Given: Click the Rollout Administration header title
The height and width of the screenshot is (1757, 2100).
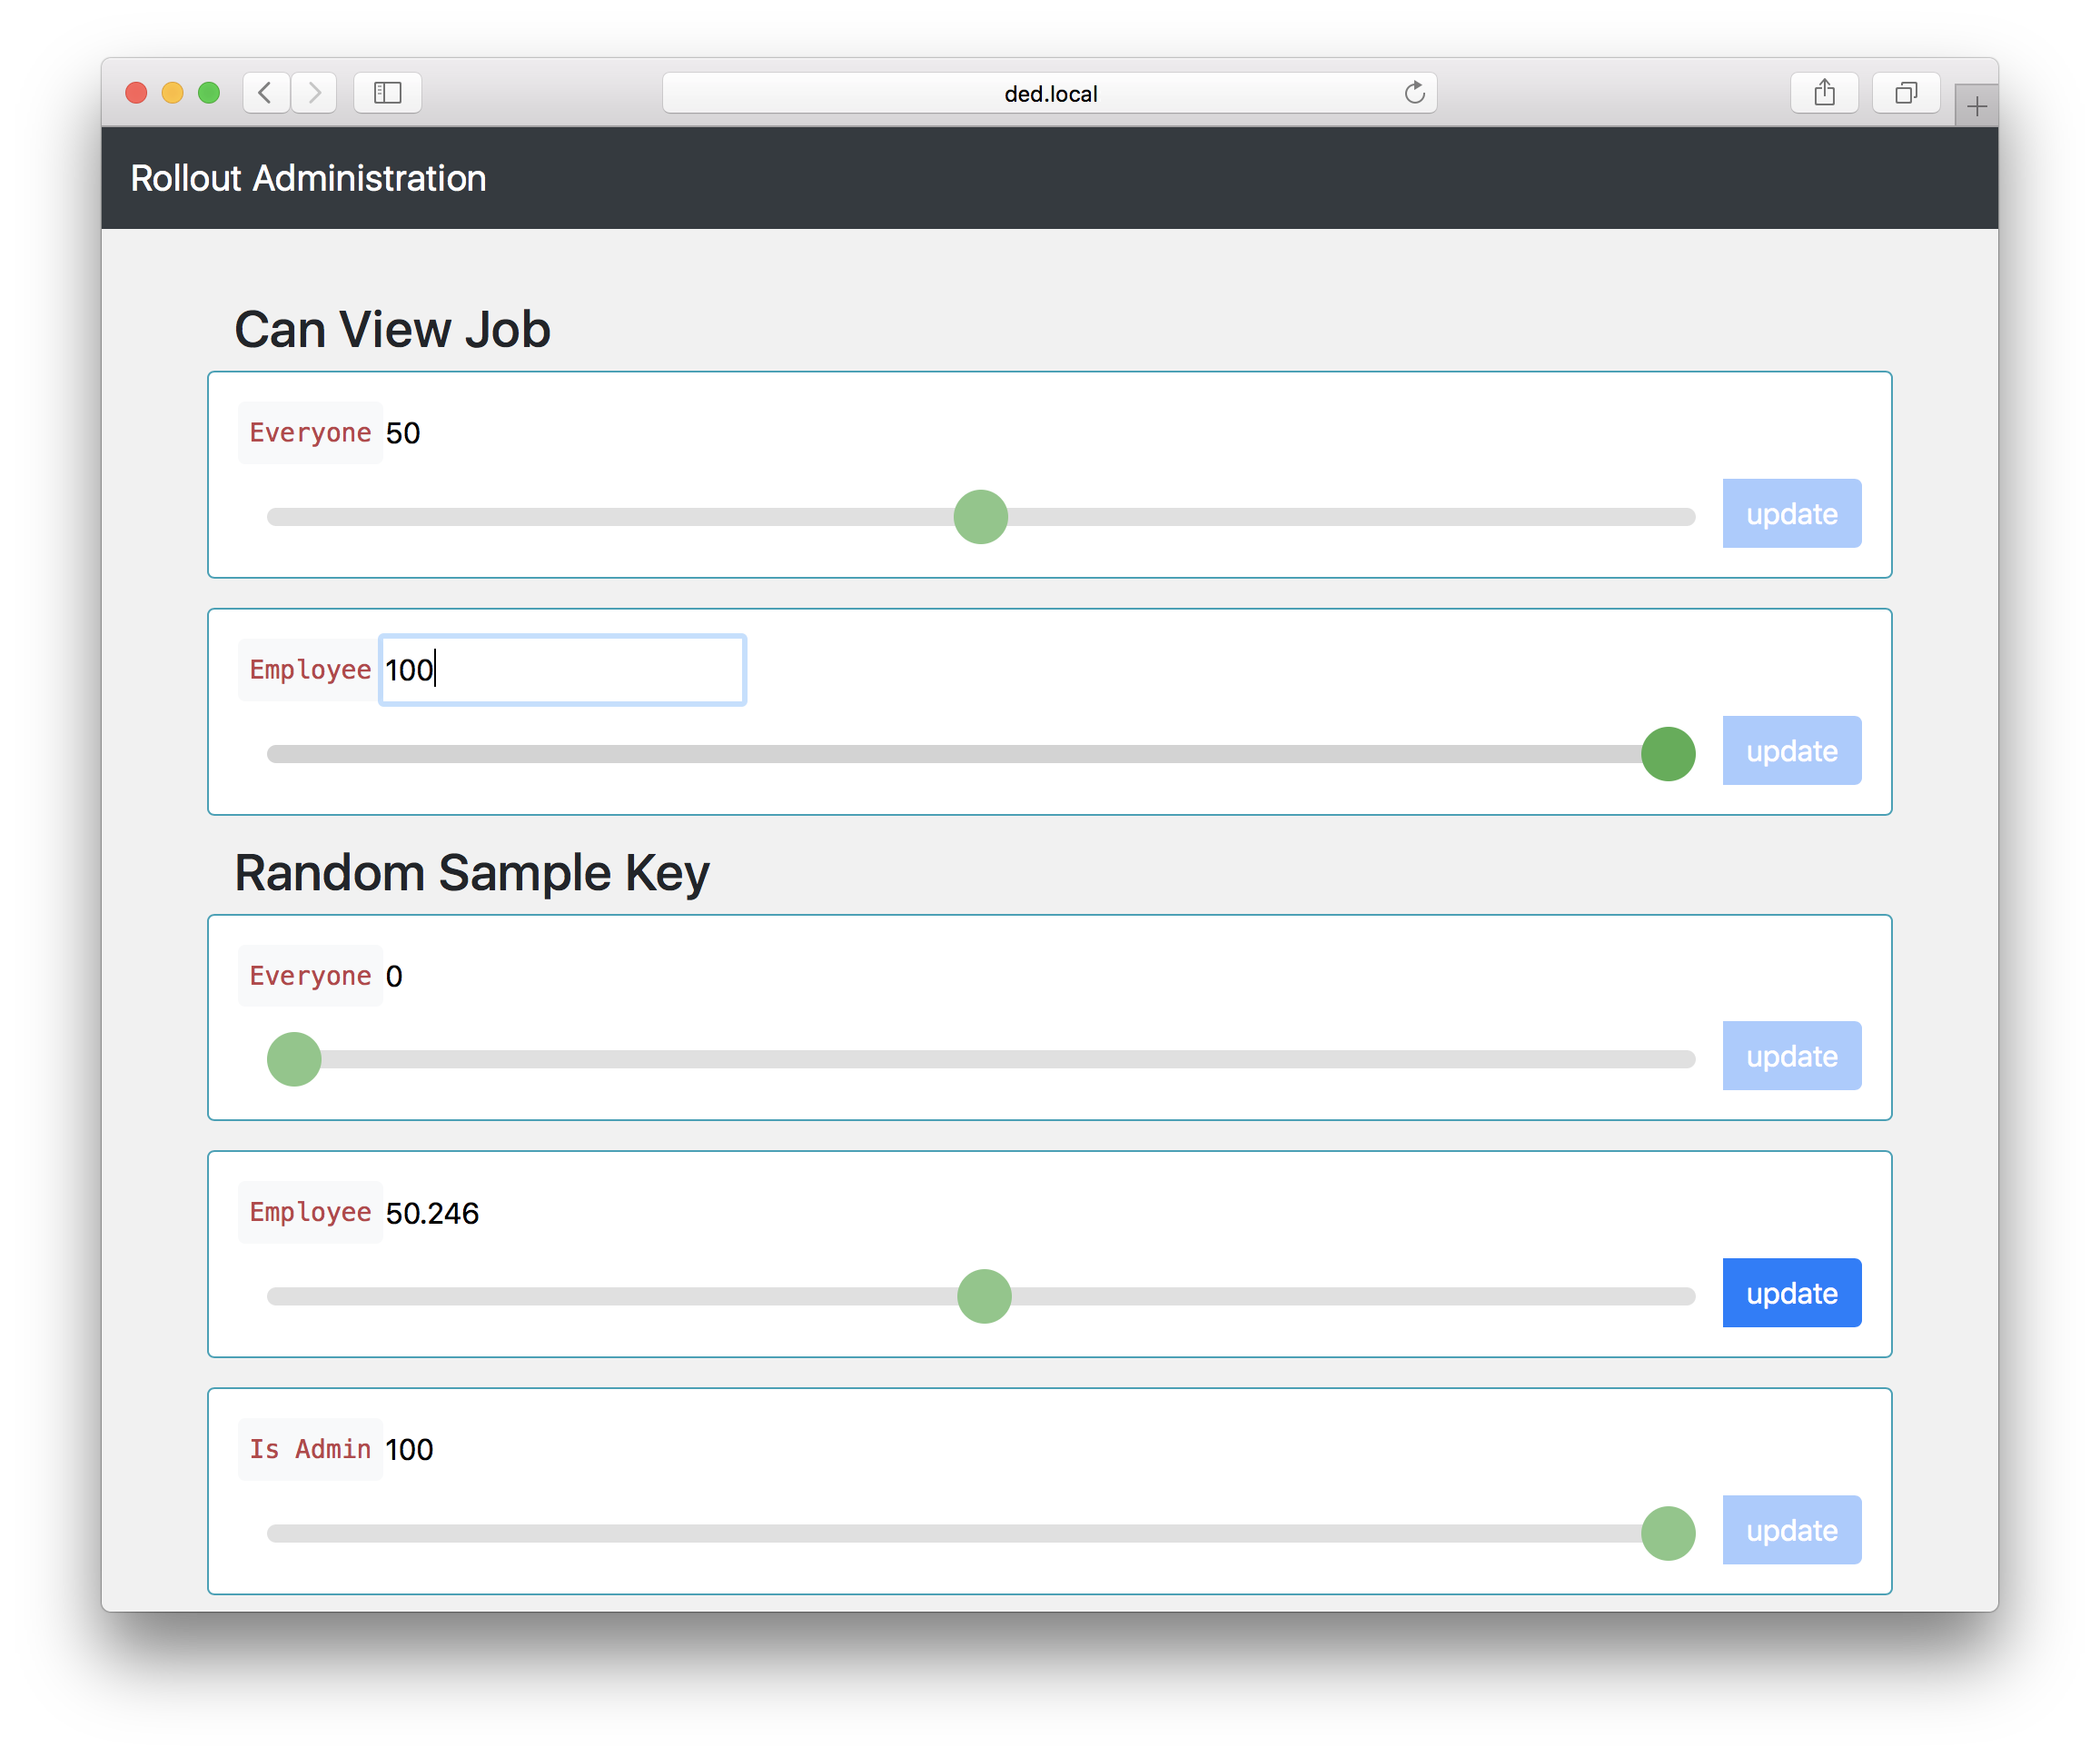Looking at the screenshot, I should (308, 178).
